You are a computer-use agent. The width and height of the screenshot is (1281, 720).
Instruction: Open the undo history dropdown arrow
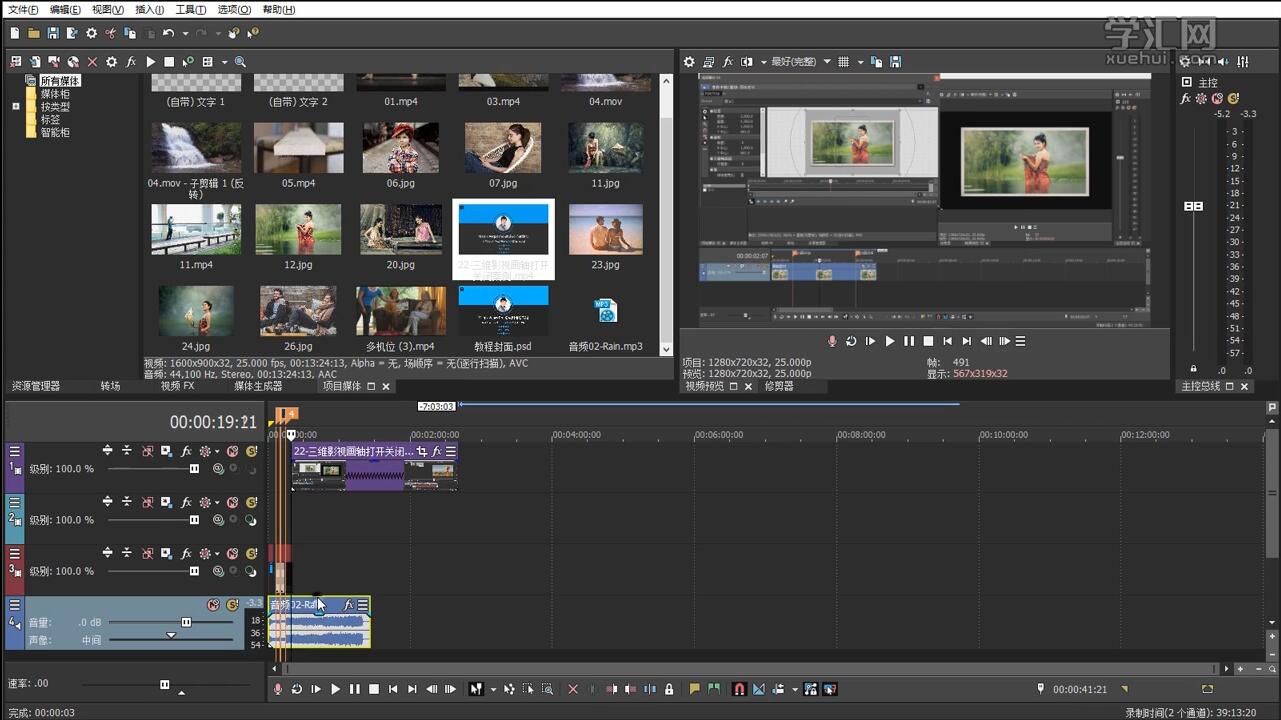pos(185,34)
